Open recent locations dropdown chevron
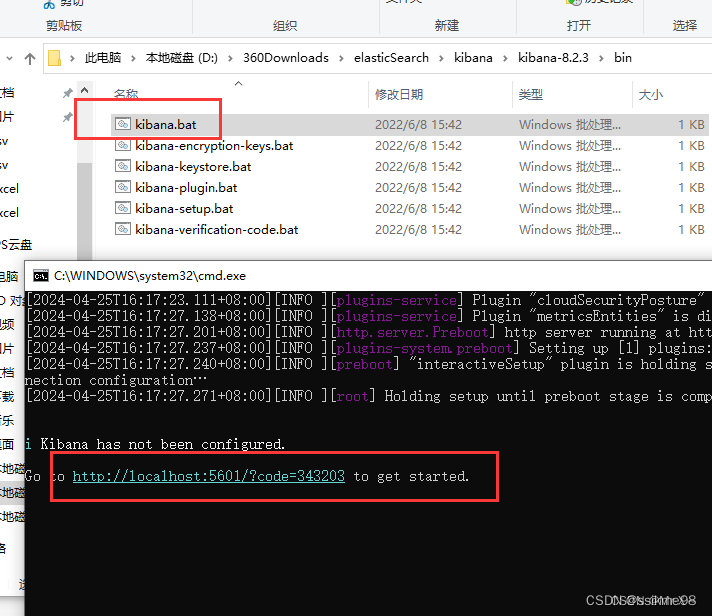This screenshot has width=712, height=616. [x=10, y=58]
